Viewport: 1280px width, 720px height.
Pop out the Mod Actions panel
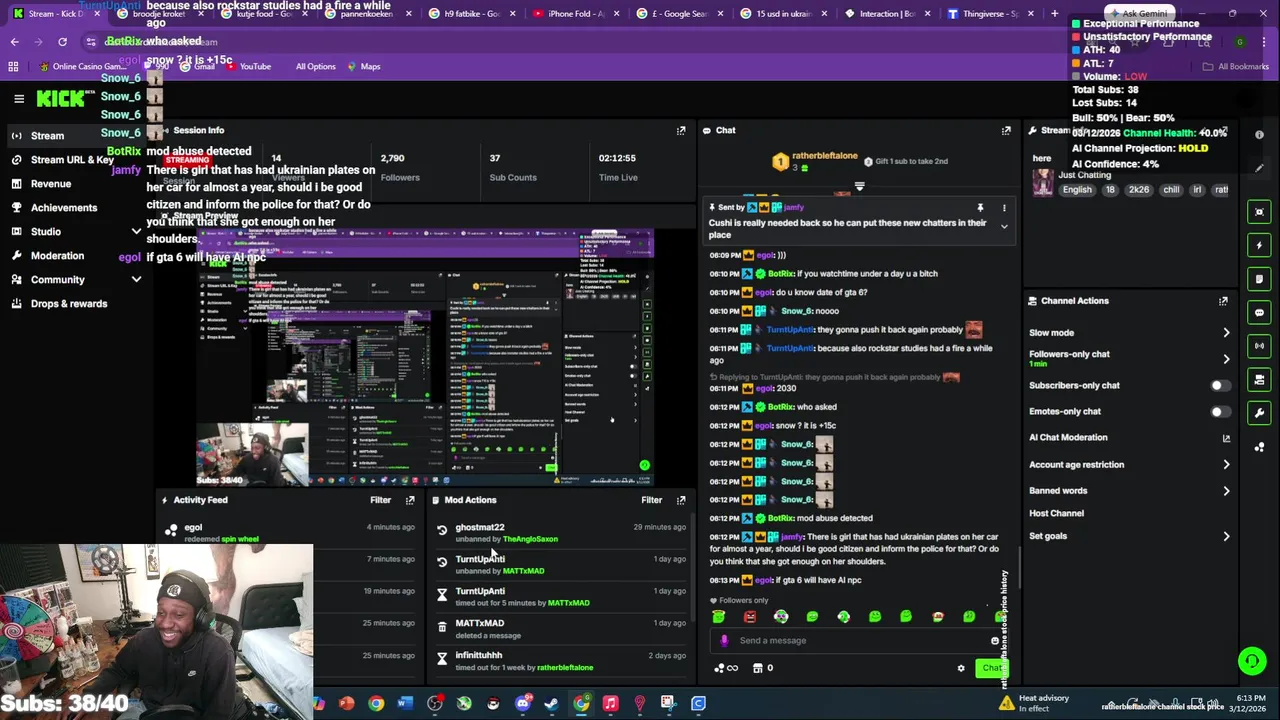[681, 500]
